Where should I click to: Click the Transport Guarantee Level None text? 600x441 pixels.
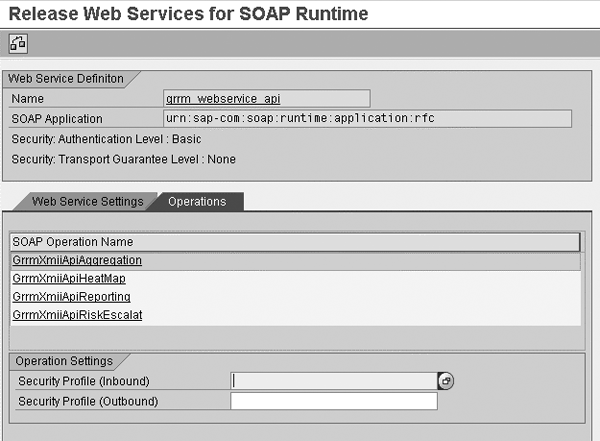[x=123, y=158]
